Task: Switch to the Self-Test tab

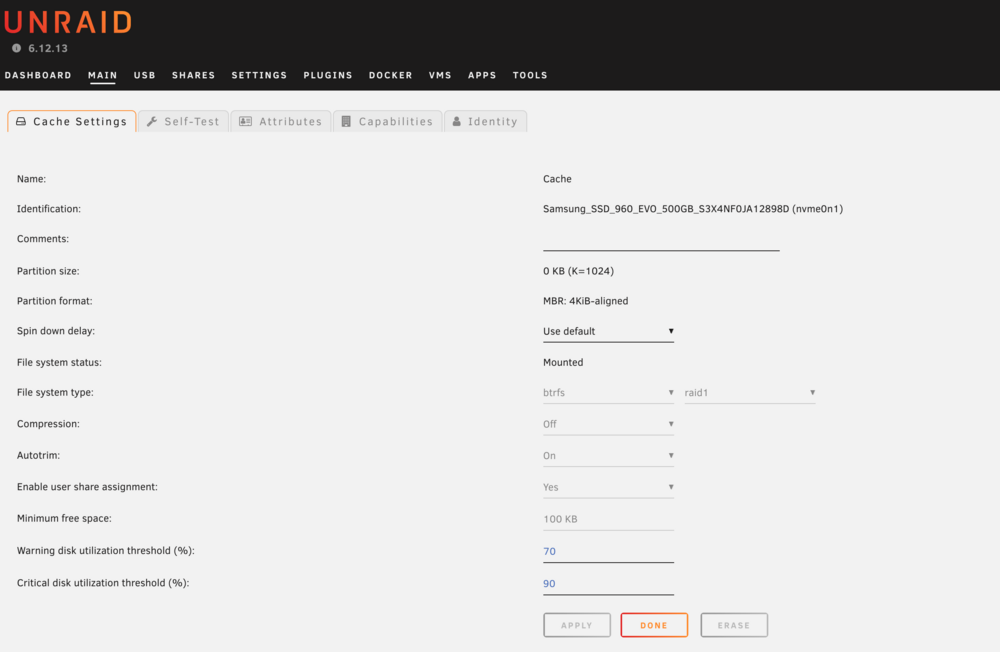Action: (x=184, y=121)
